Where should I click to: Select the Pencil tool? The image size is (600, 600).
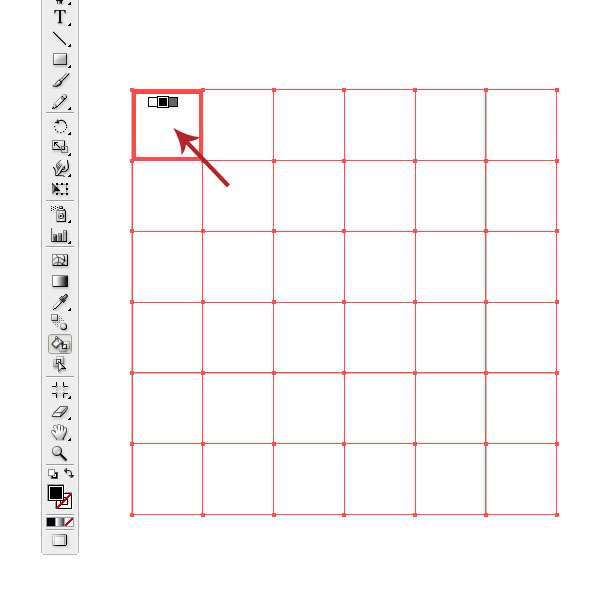pos(60,102)
